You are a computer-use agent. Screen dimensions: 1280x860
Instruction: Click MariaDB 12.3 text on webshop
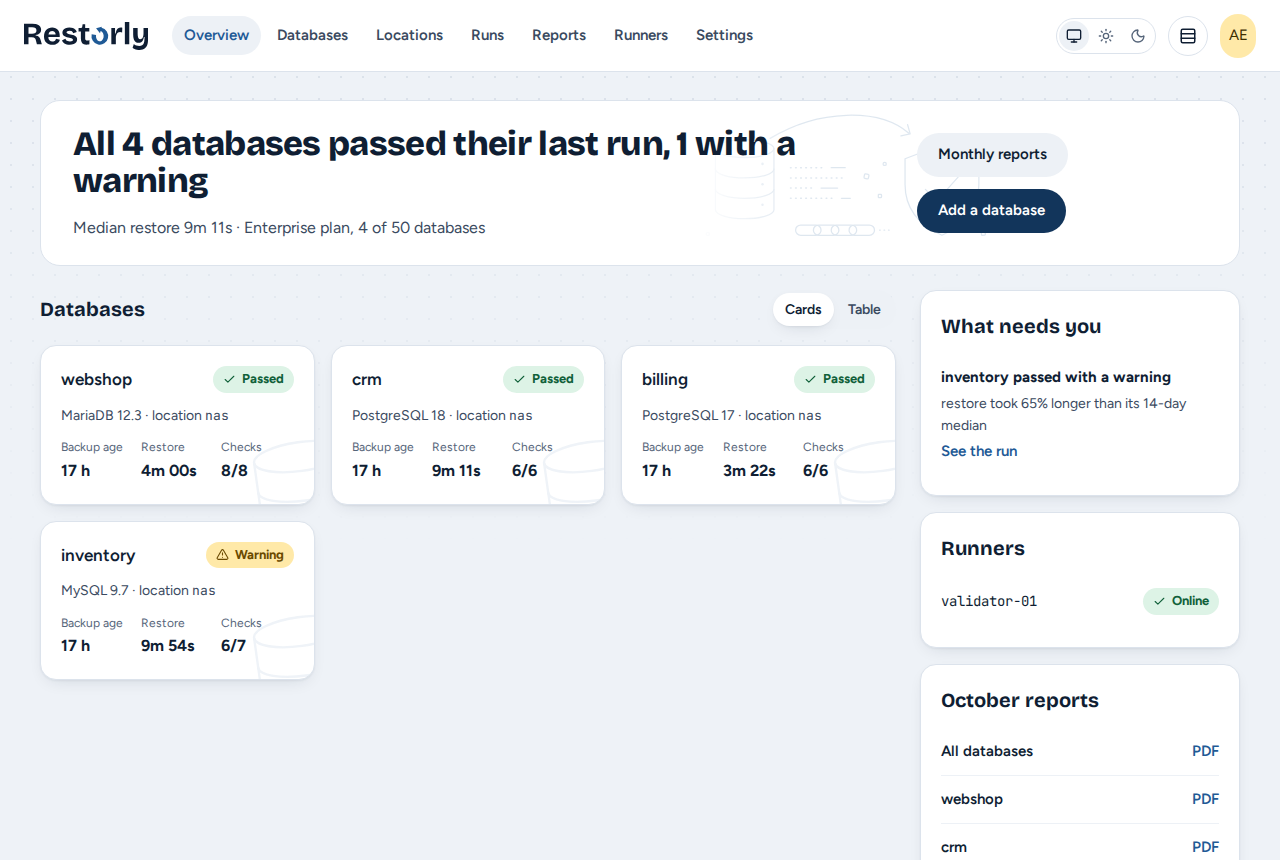[101, 415]
